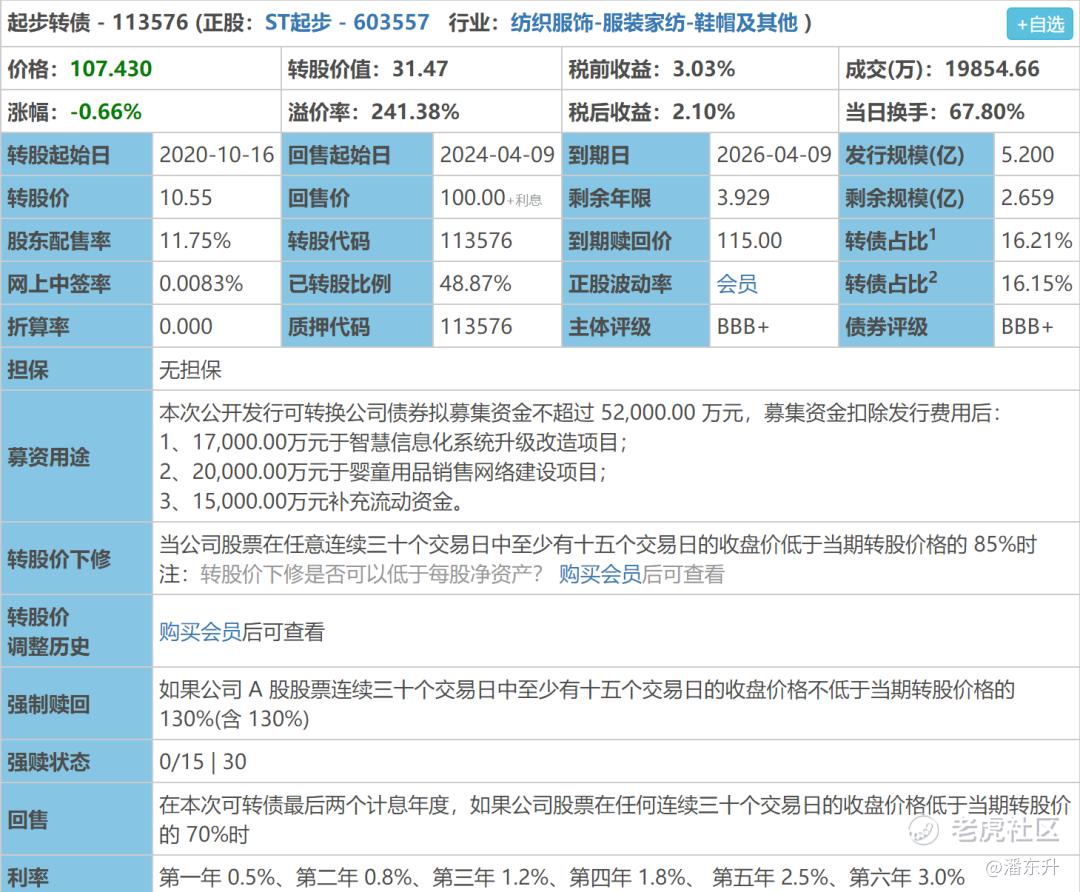Click the 质押代码 value 113576
Image resolution: width=1080 pixels, height=892 pixels.
tap(476, 326)
